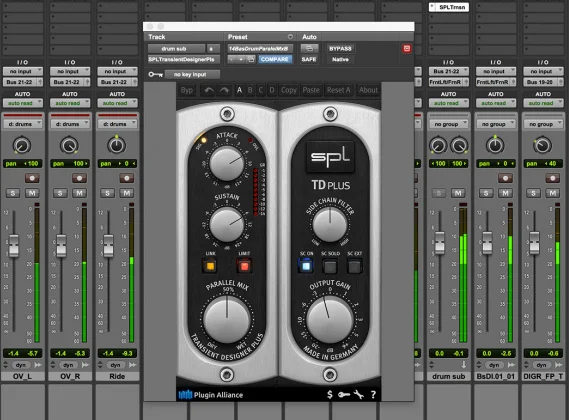Open the question mark help icon
Screen dimensions: 569x420
[373, 395]
